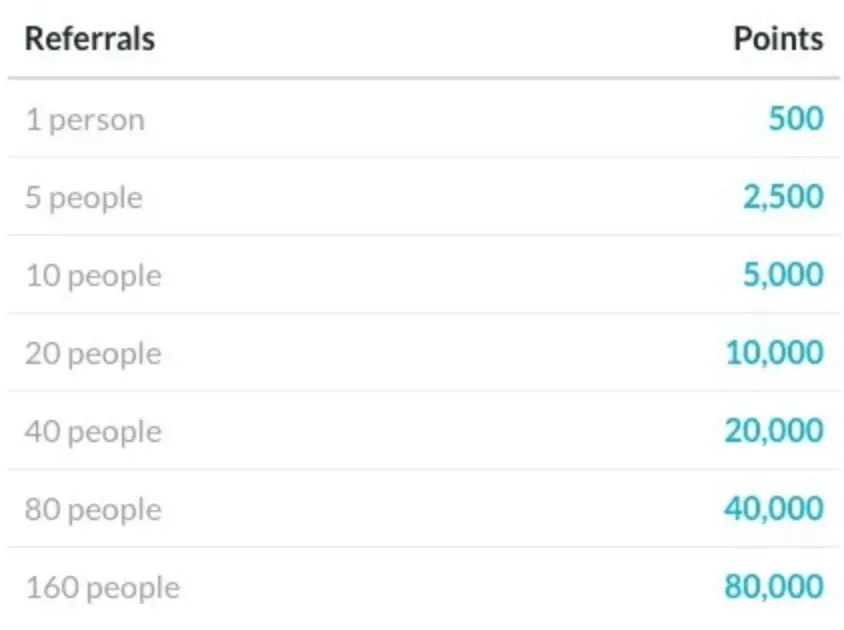
Task: Click the 40,000 points value
Action: pyautogui.click(x=774, y=508)
